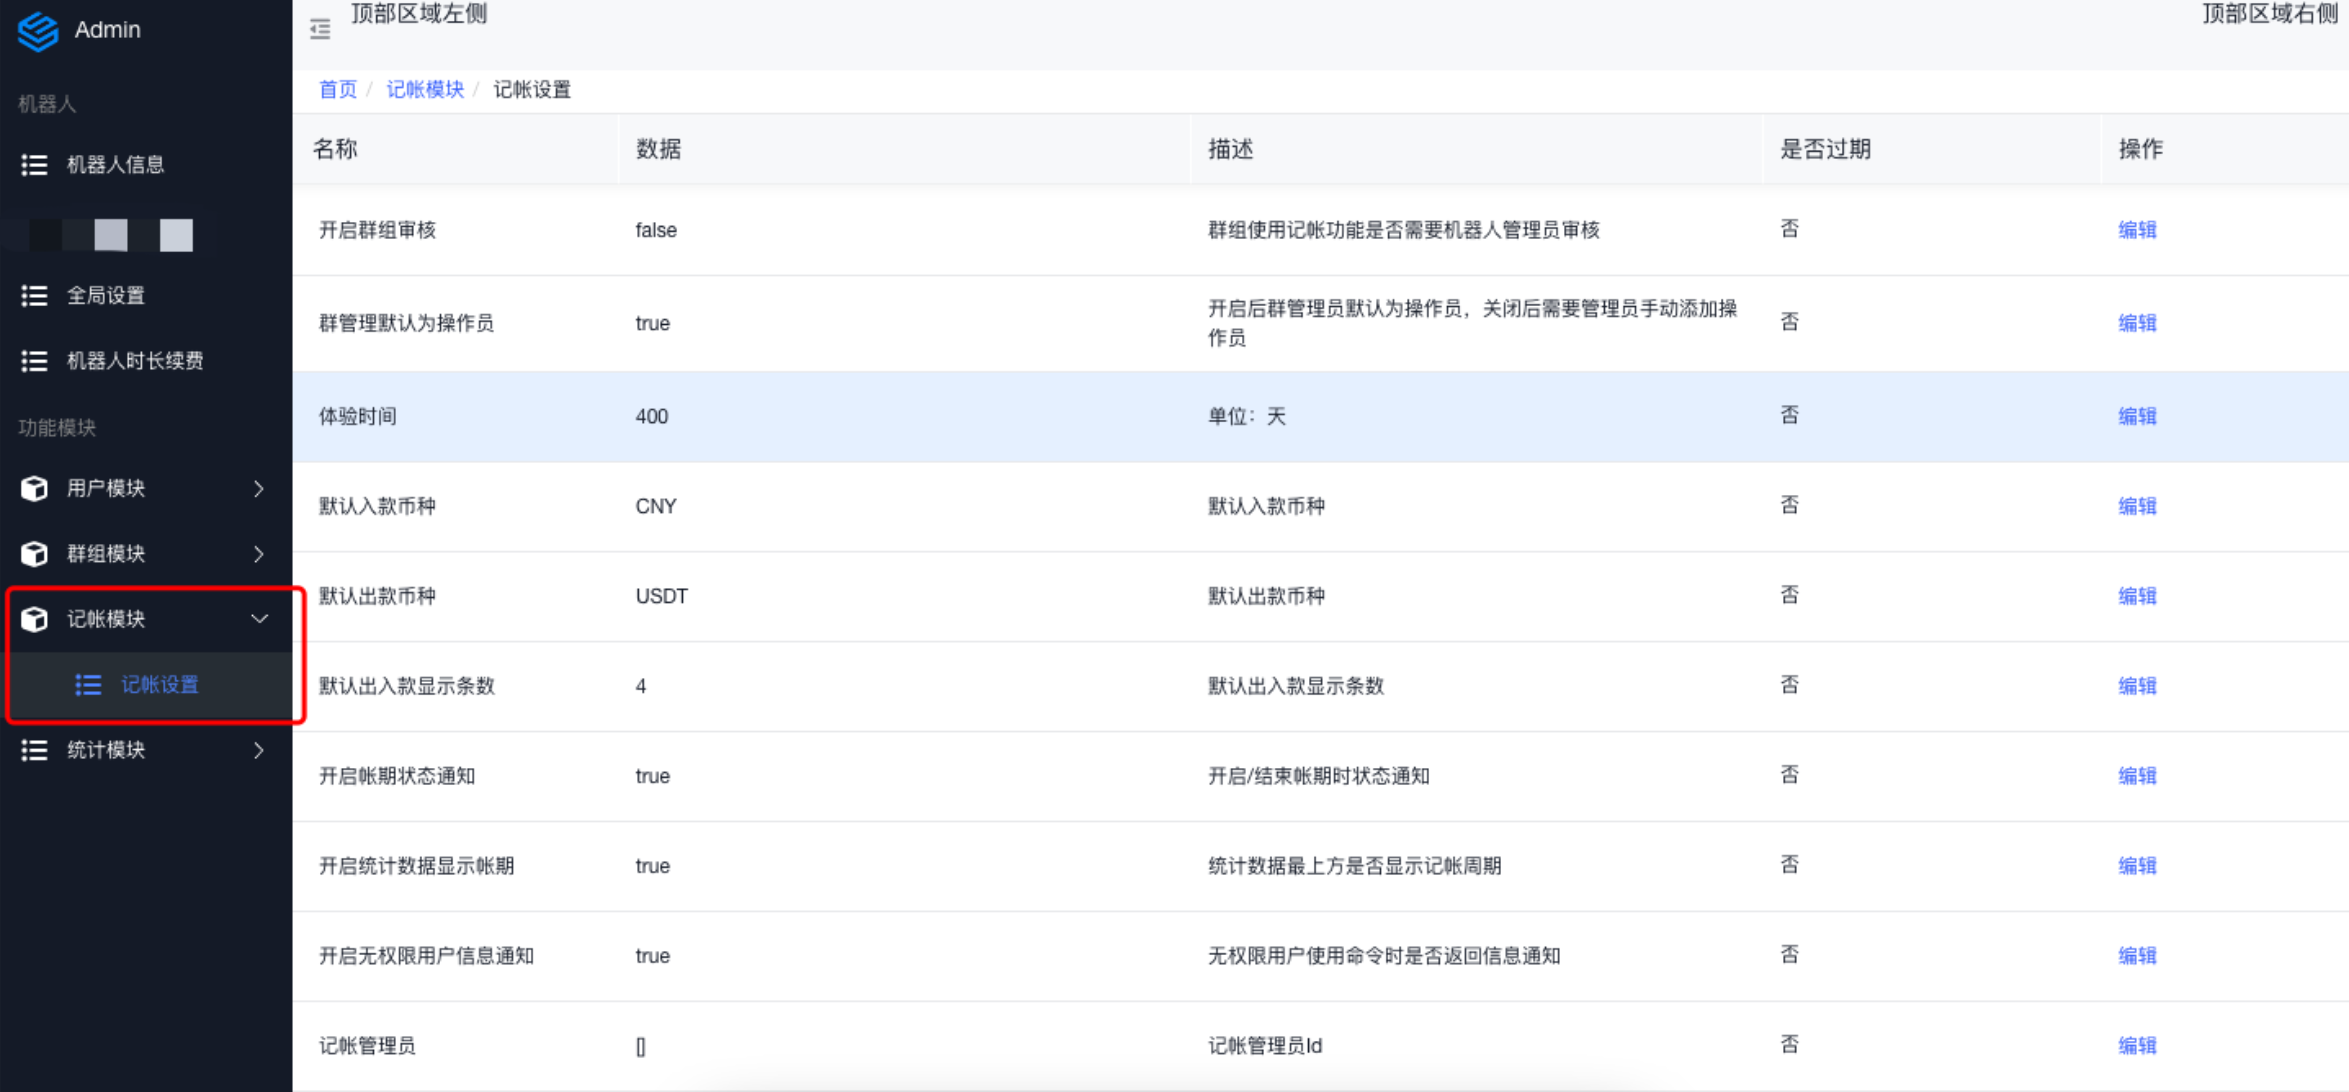Click the 记帐设置 submenu list icon
This screenshot has height=1092, width=2349.
(x=88, y=685)
